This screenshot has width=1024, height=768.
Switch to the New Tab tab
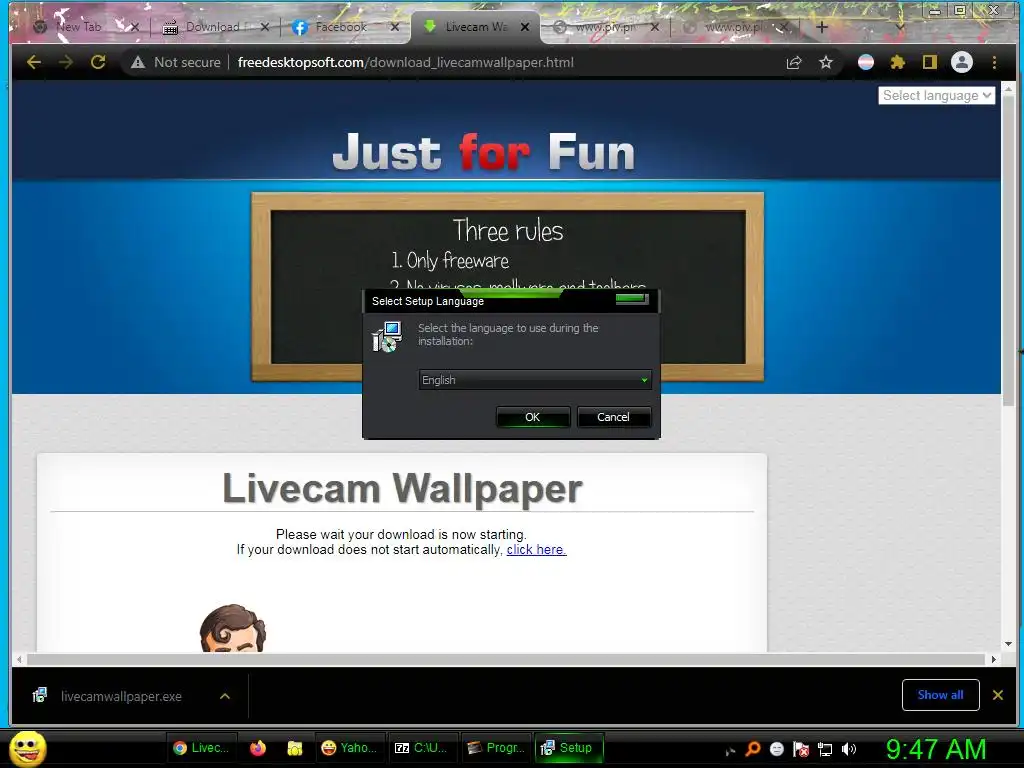(x=77, y=27)
